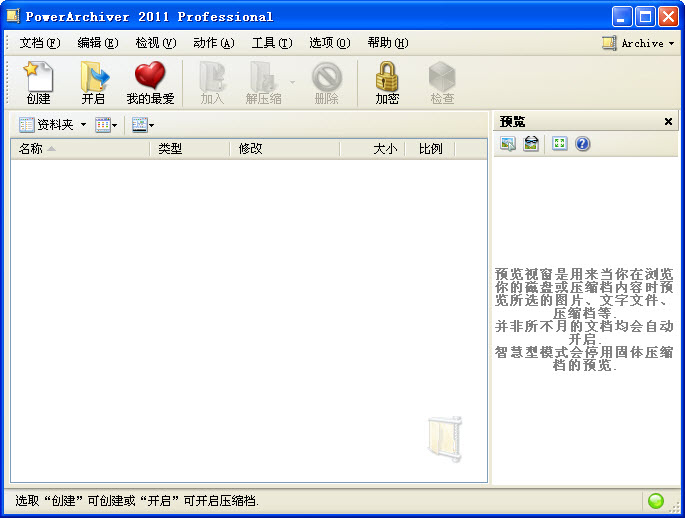Open the 工具(T) menu

(x=271, y=43)
